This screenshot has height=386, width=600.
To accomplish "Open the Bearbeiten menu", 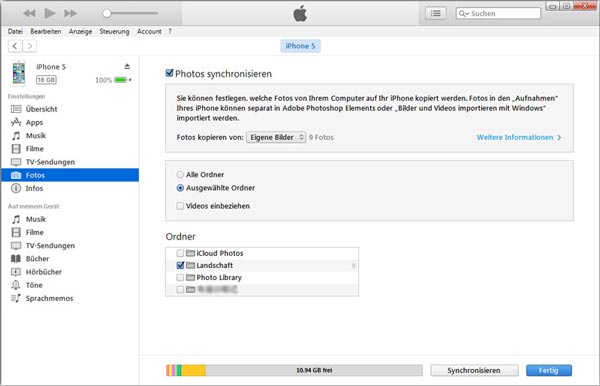I will [x=46, y=31].
